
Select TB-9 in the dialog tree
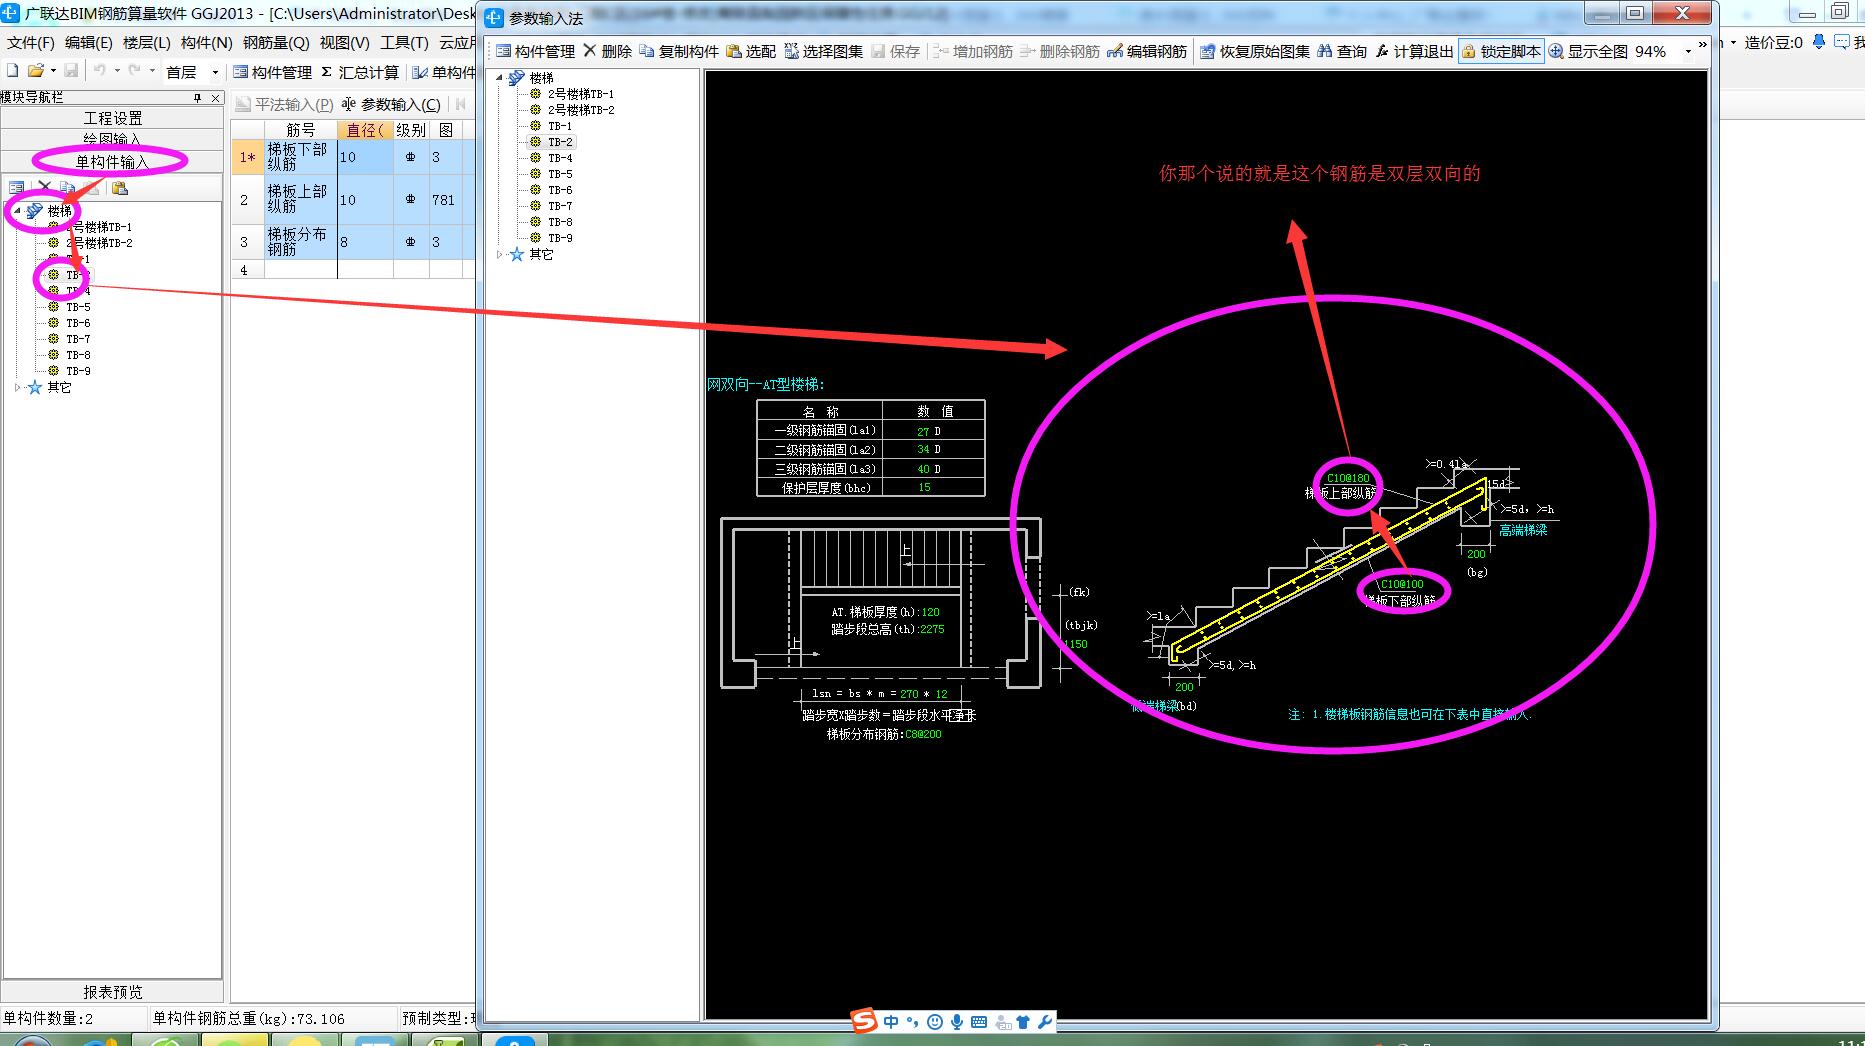pos(560,238)
